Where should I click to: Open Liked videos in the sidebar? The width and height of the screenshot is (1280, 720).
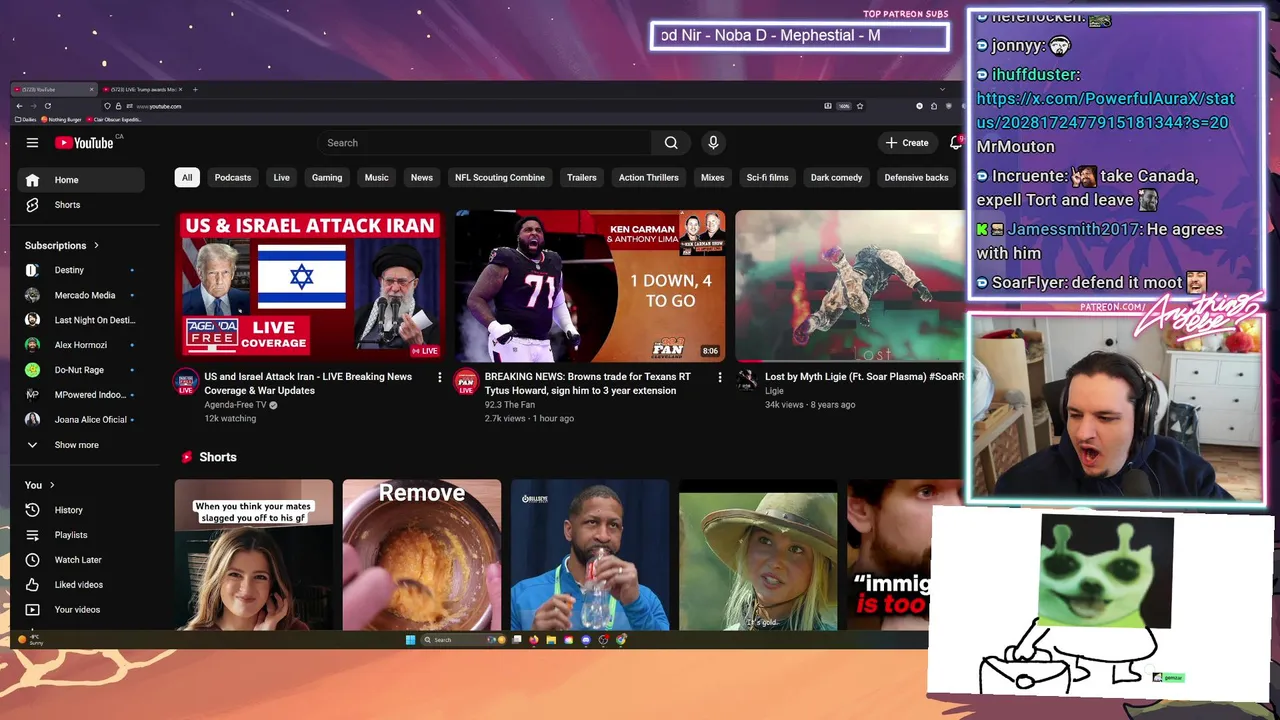click(81, 585)
